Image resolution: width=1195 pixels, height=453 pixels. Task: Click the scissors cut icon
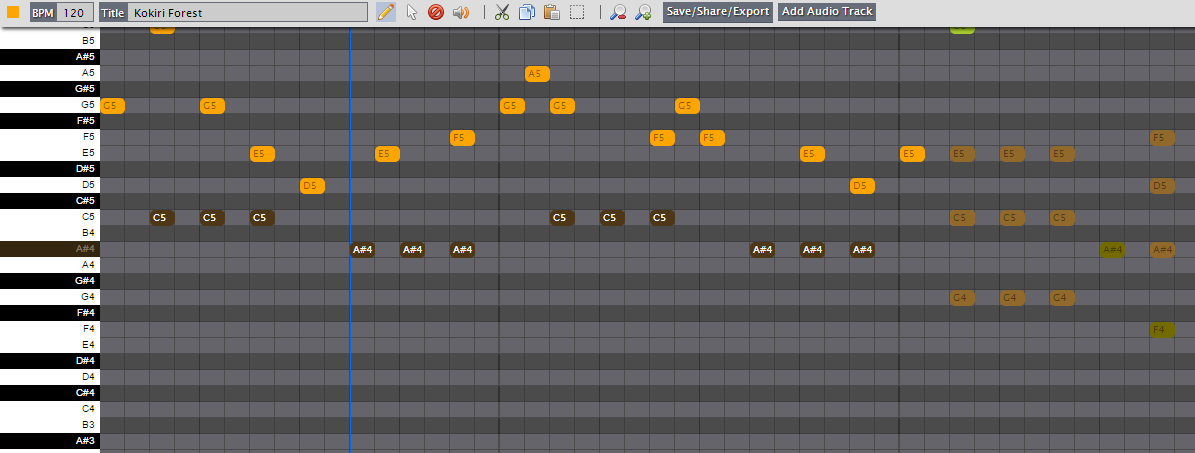(x=502, y=12)
